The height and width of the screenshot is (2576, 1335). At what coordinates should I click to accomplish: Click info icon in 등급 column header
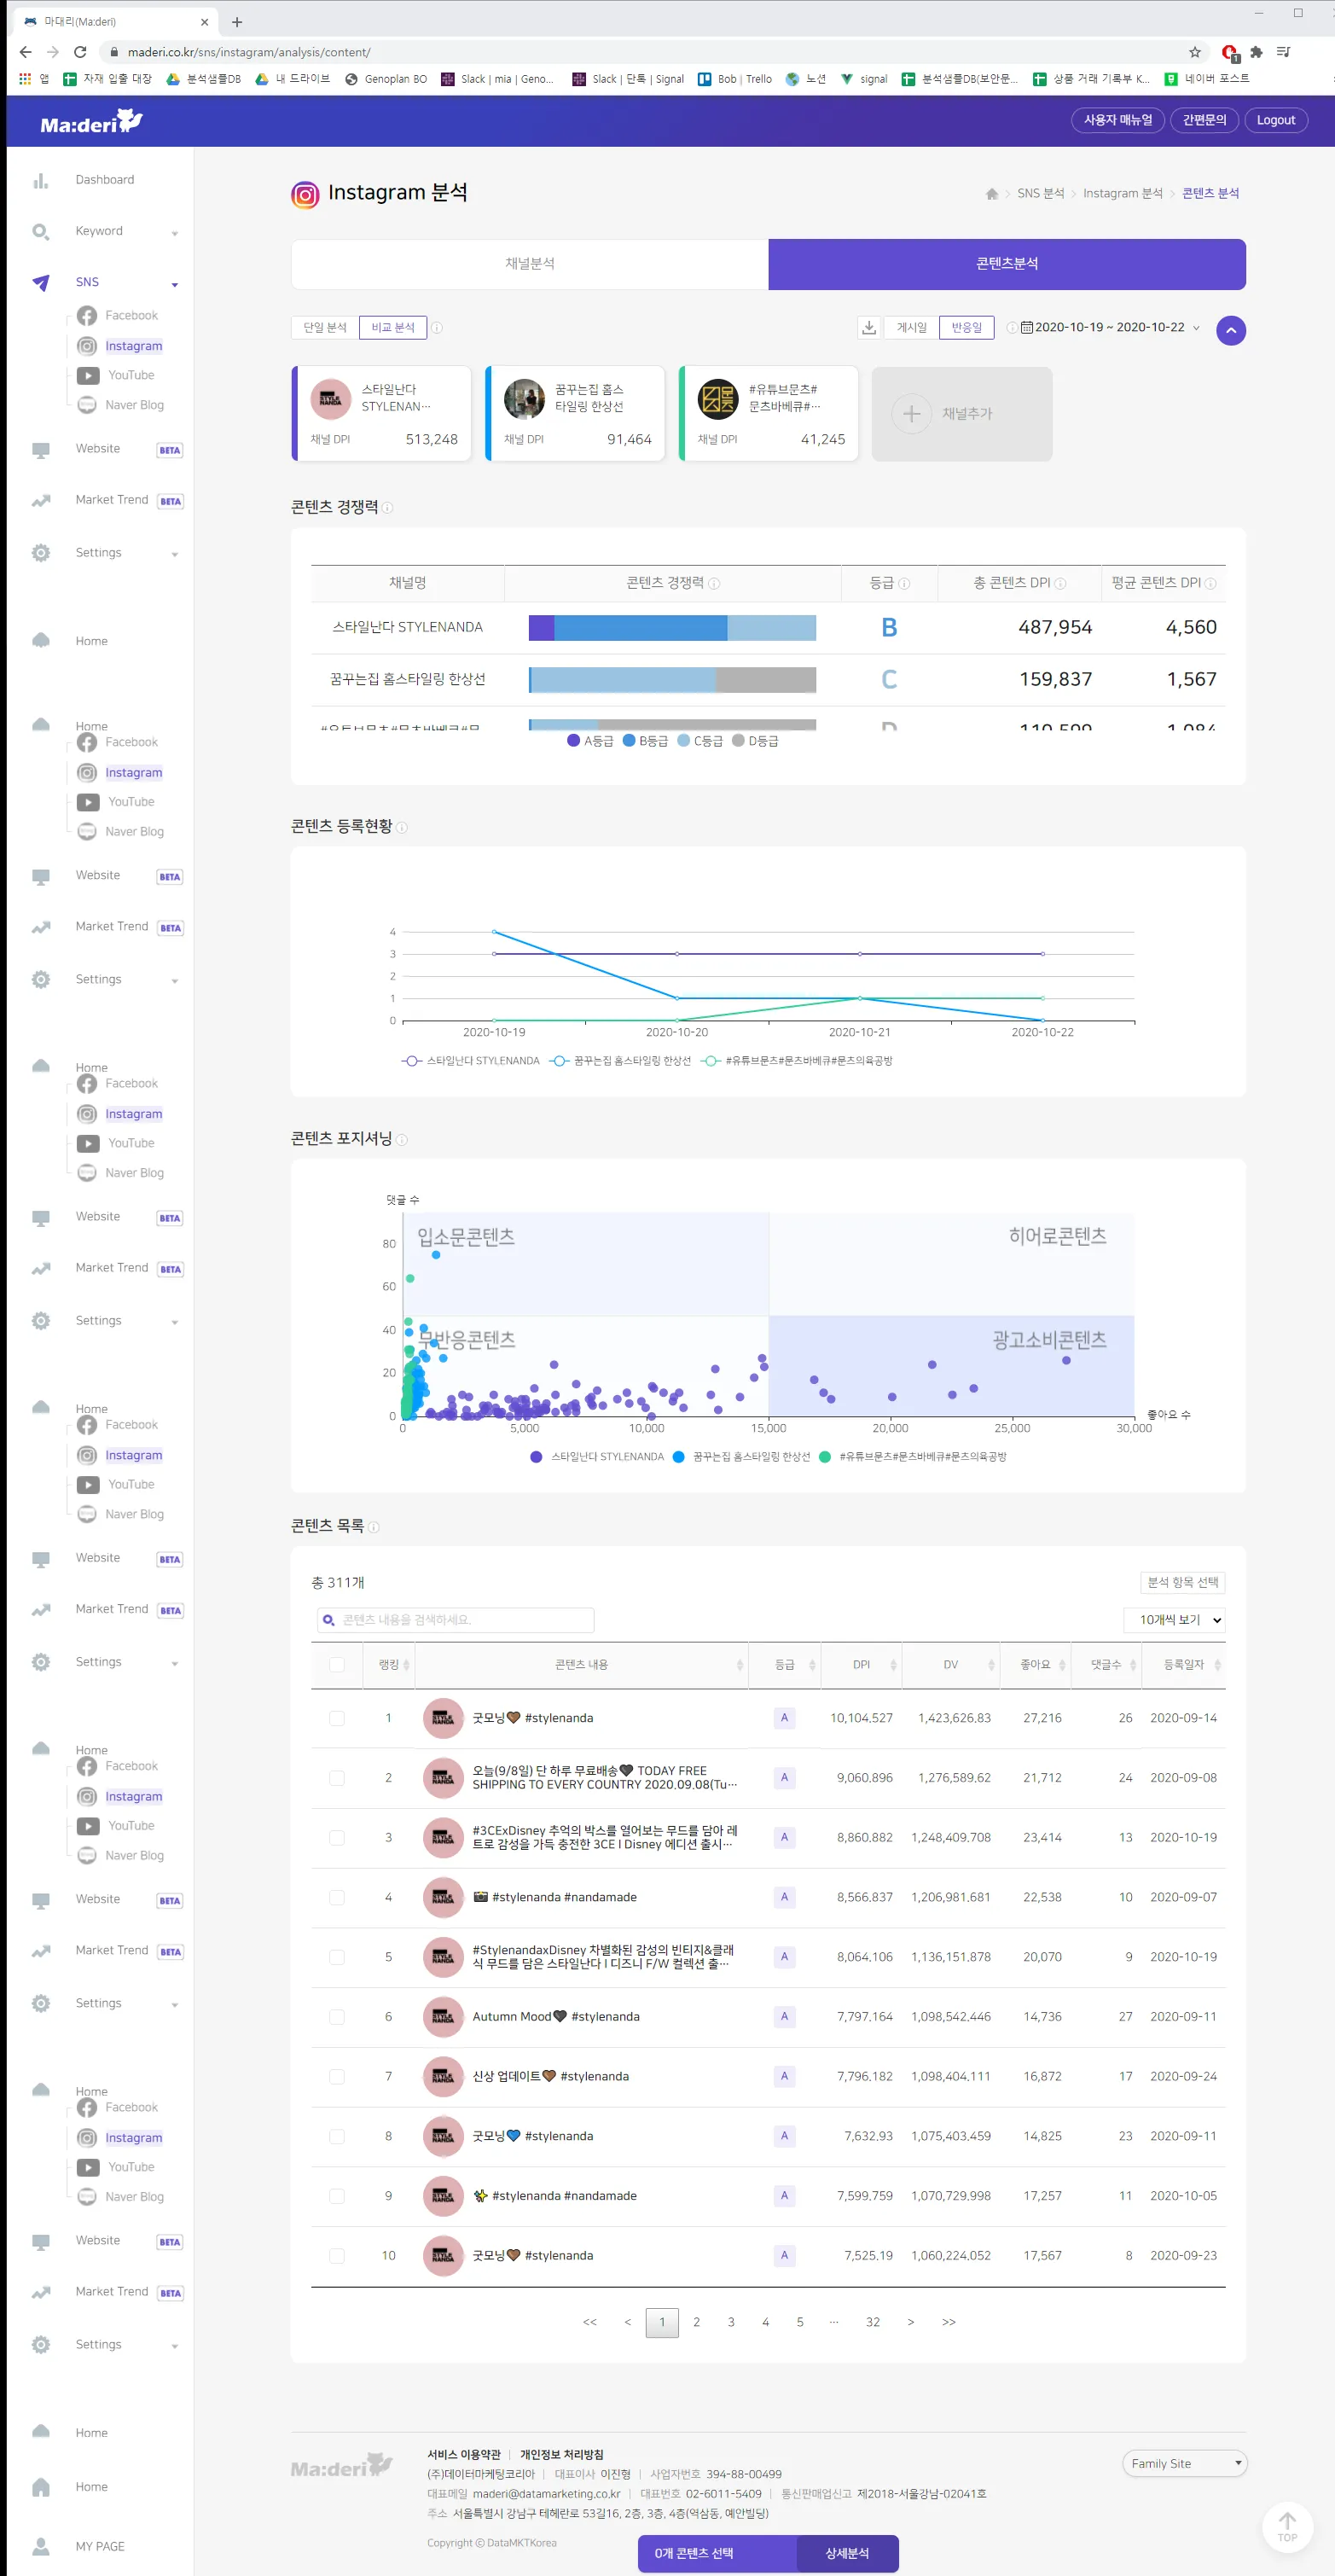904,583
